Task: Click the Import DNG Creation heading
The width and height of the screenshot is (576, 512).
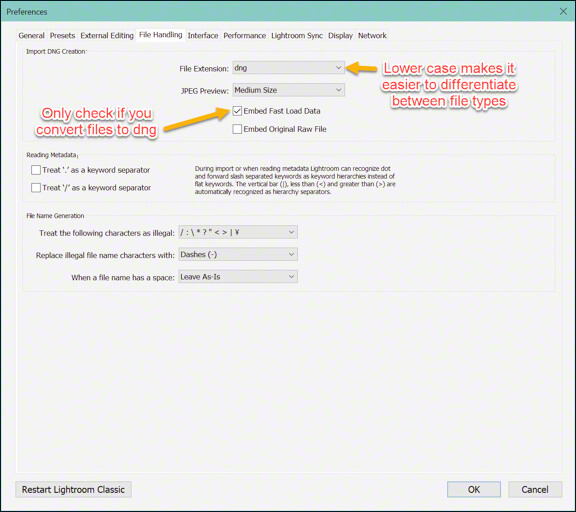Action: [x=56, y=51]
